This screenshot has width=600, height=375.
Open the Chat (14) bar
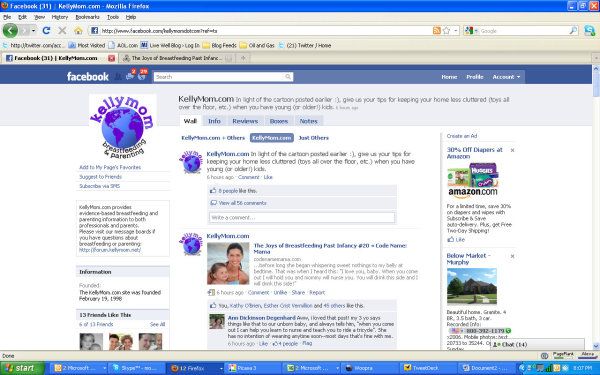point(537,344)
